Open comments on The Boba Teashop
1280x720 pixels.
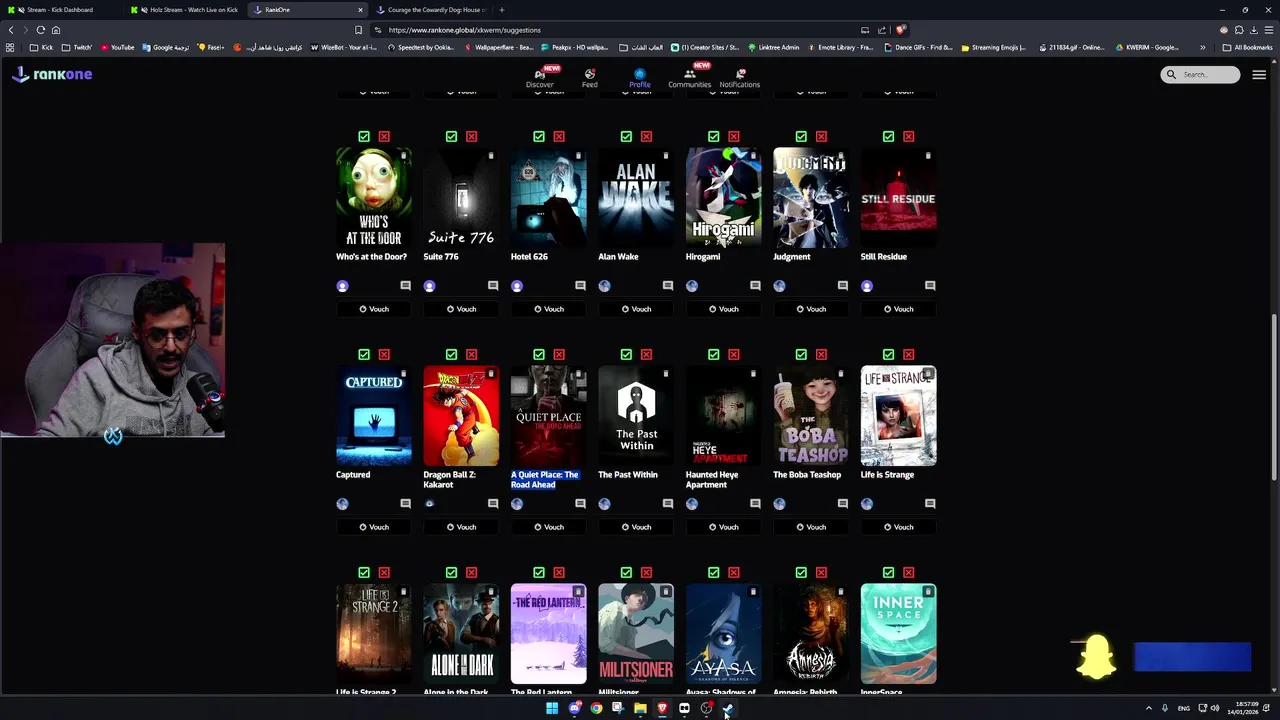pyautogui.click(x=842, y=504)
